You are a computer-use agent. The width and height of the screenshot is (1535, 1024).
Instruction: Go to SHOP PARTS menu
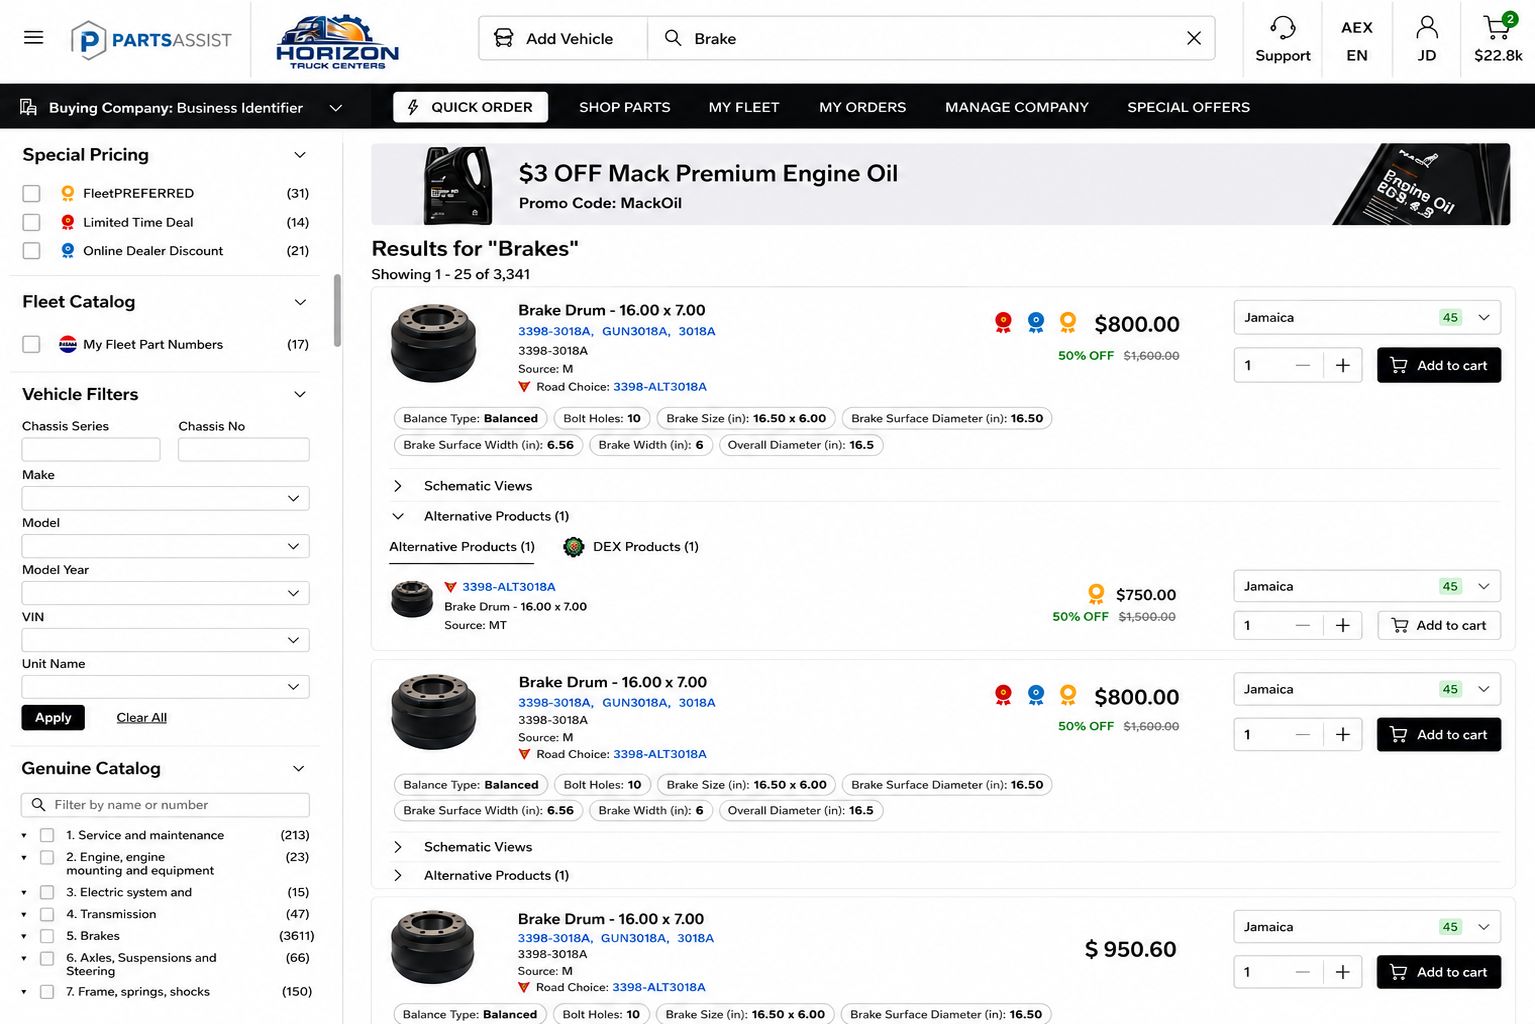(625, 107)
